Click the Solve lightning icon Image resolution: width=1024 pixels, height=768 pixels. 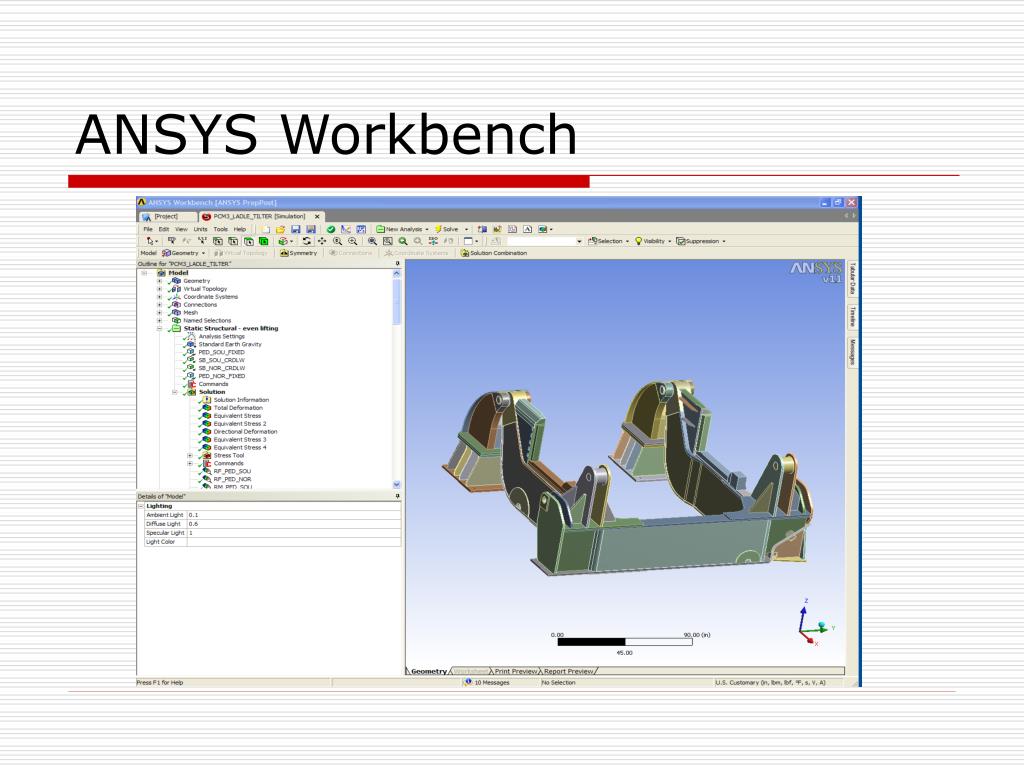point(438,229)
